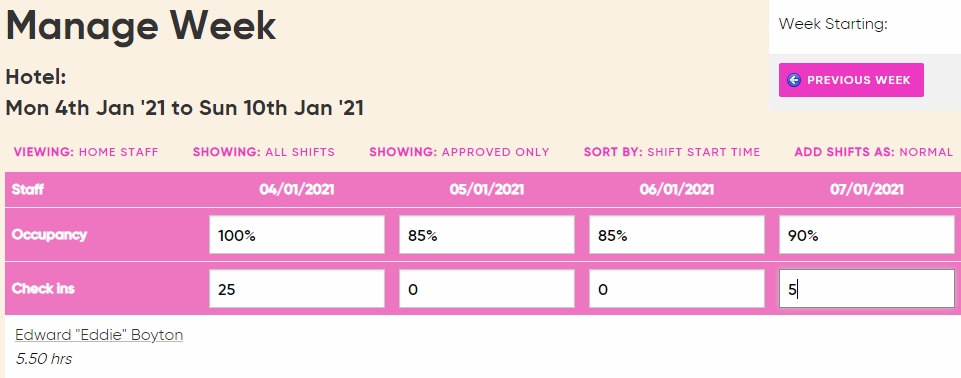
Task: Change the Showing: All Shifts filter
Action: pos(264,152)
